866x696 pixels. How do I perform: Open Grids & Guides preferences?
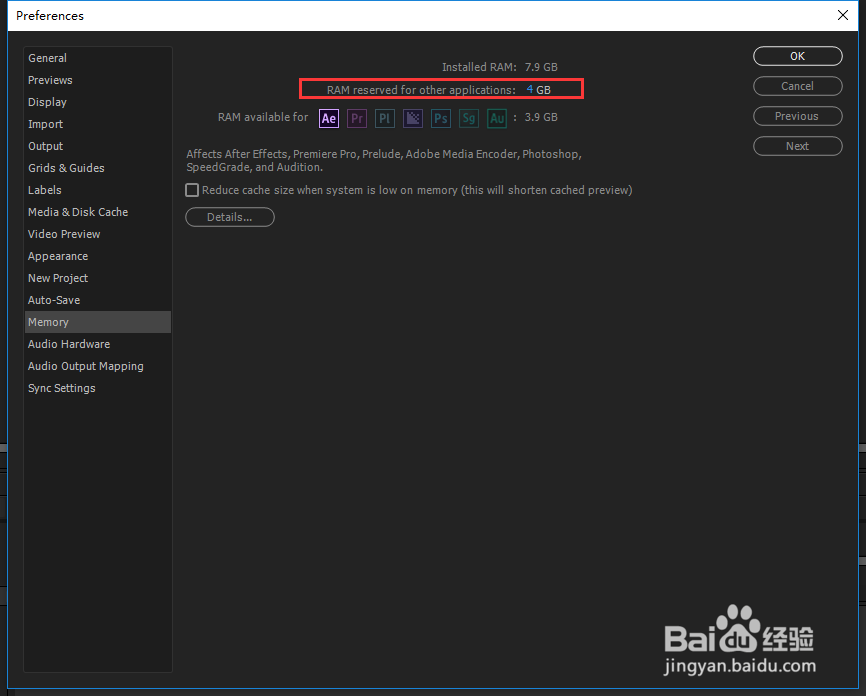point(98,168)
